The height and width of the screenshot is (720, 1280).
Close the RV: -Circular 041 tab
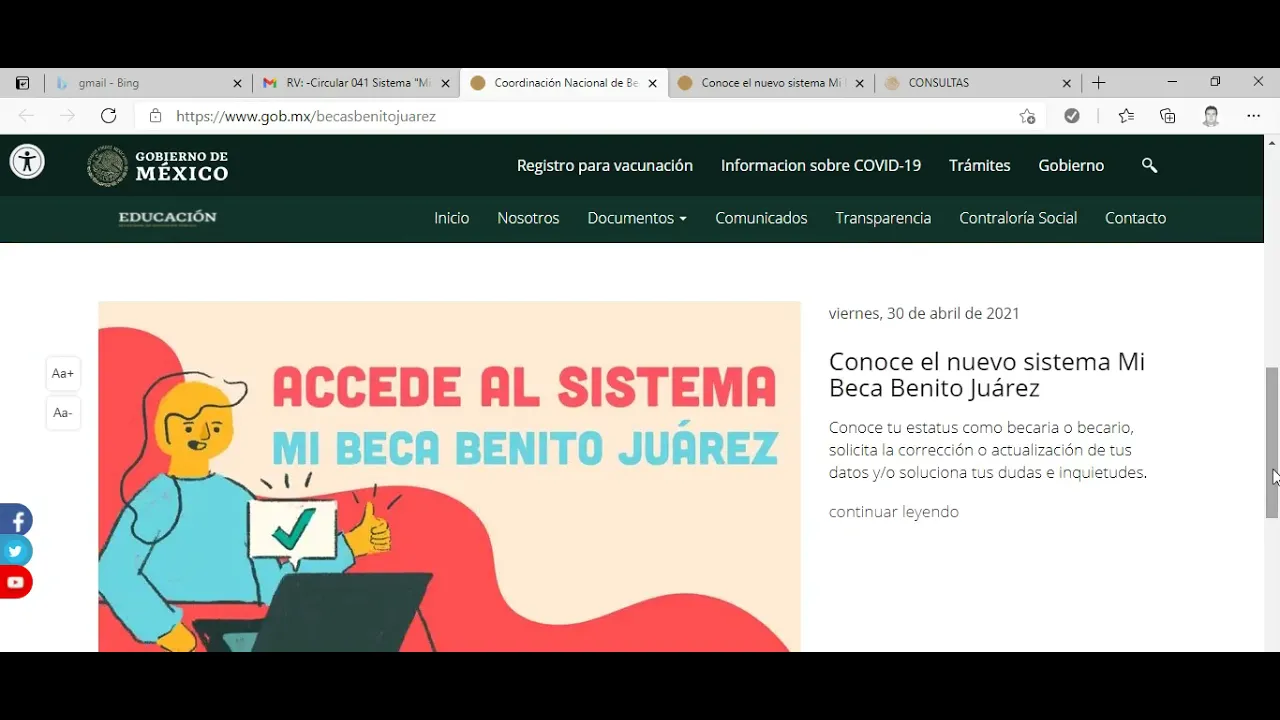pos(445,84)
